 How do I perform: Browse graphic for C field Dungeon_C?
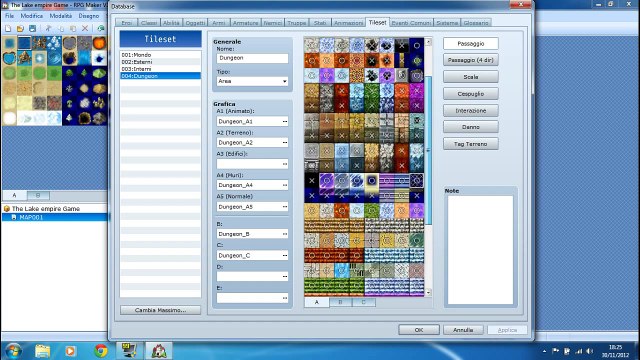click(284, 256)
